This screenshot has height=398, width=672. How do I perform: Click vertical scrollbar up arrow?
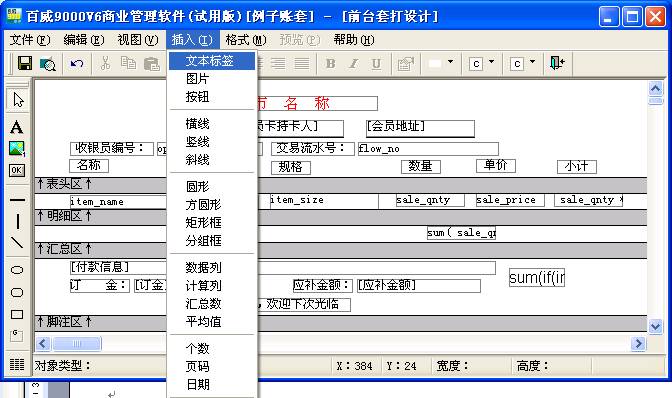click(655, 89)
